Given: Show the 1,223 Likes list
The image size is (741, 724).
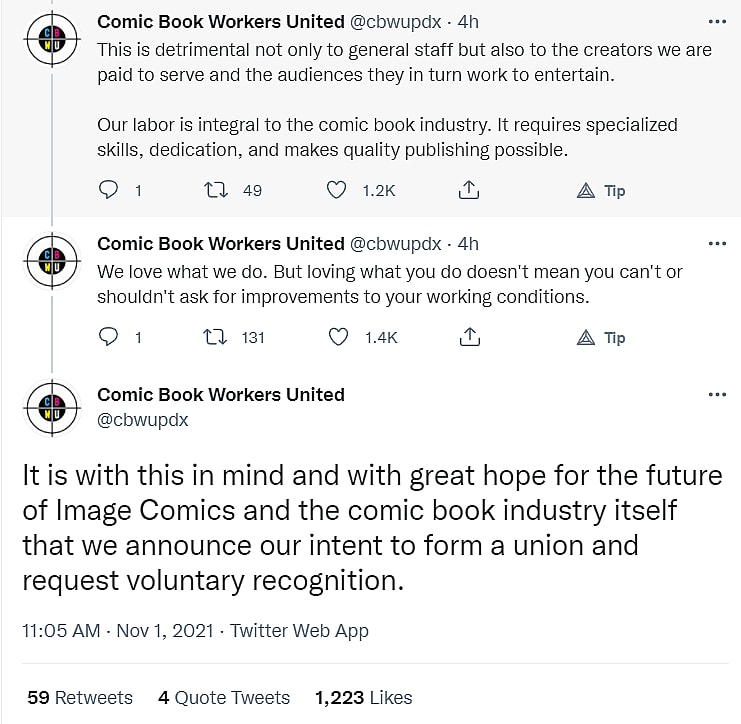Looking at the screenshot, I should (x=363, y=698).
